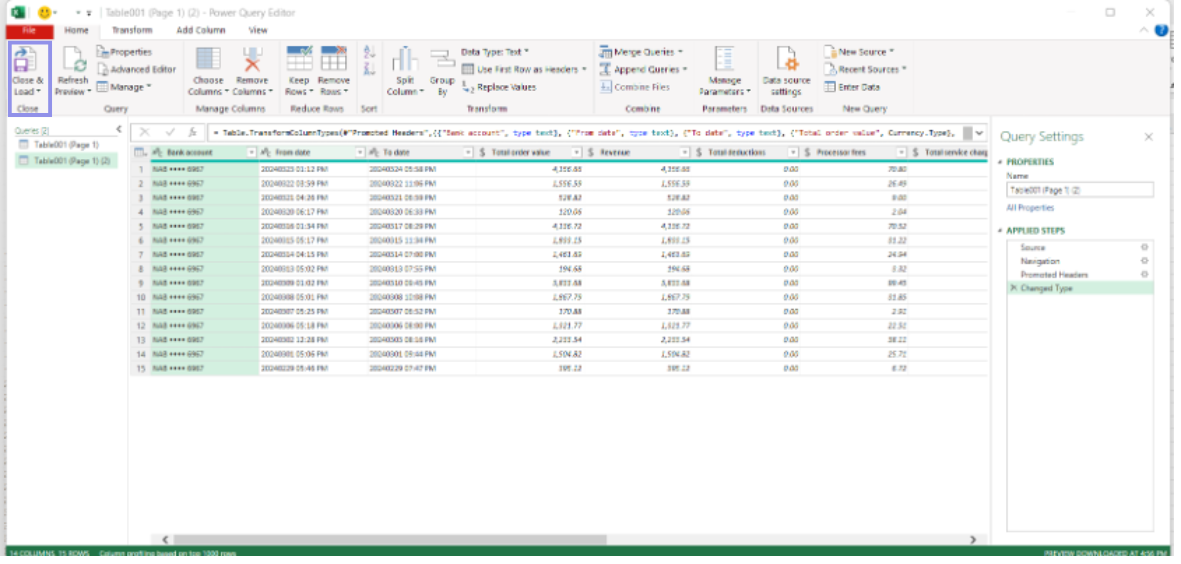Screen dimensions: 1181x564
Task: Open the Merge Queries dropdown
Action: coord(680,52)
